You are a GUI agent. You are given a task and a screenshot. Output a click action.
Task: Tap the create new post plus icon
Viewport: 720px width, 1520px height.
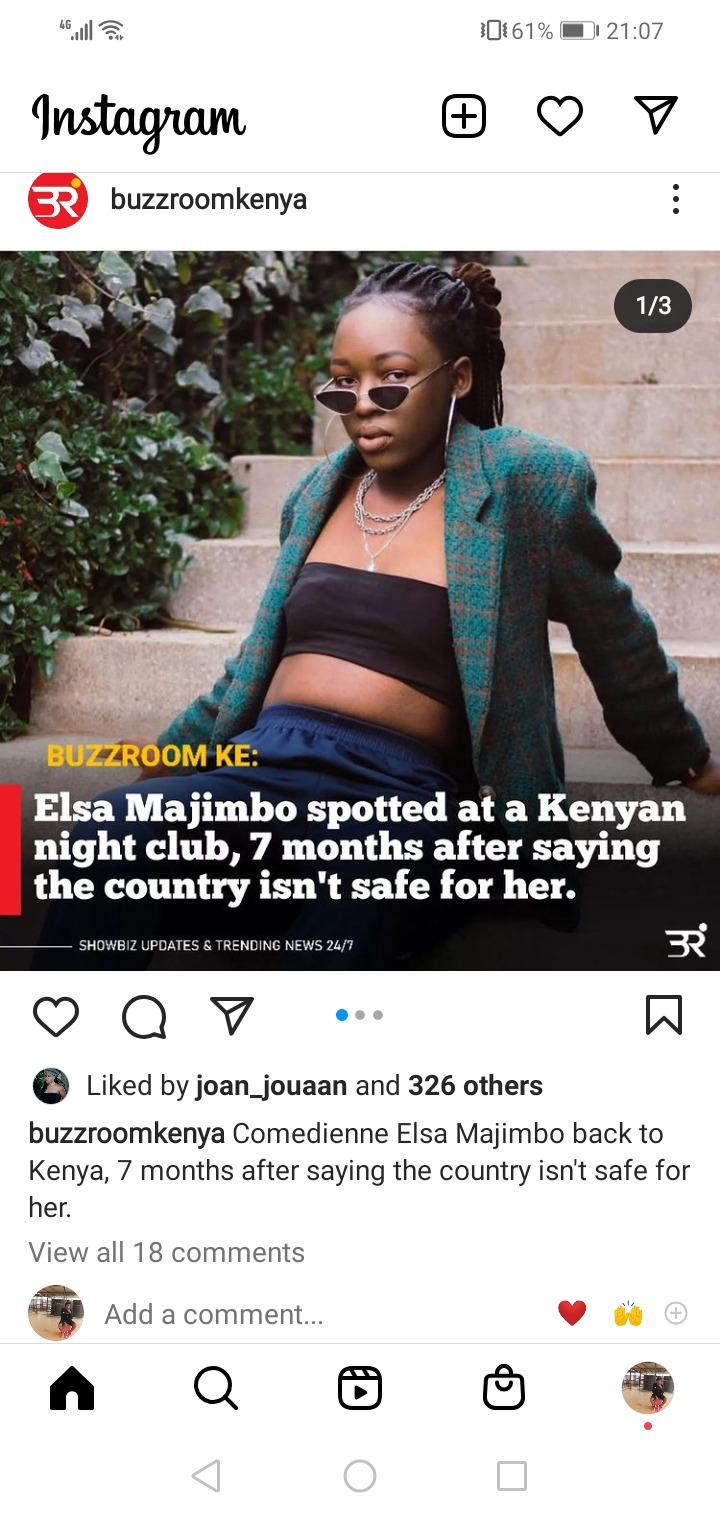[464, 116]
